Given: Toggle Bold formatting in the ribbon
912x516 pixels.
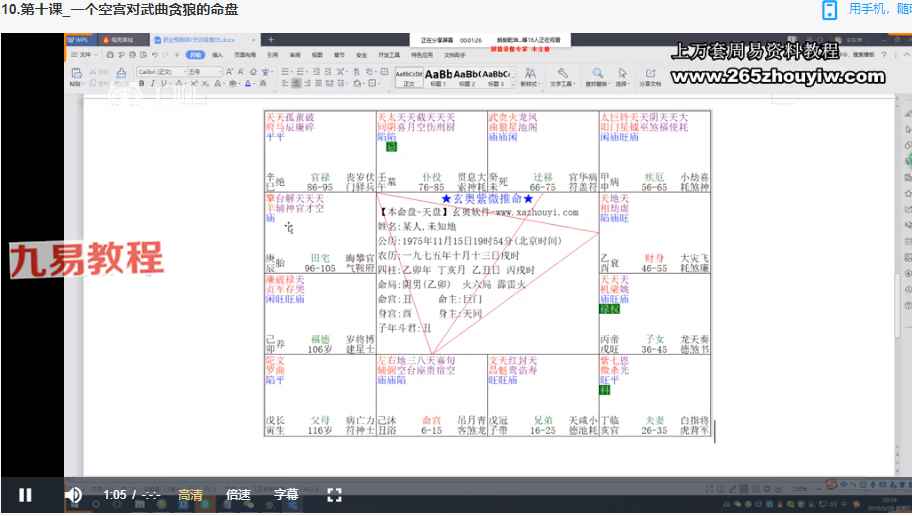Looking at the screenshot, I should (x=141, y=84).
